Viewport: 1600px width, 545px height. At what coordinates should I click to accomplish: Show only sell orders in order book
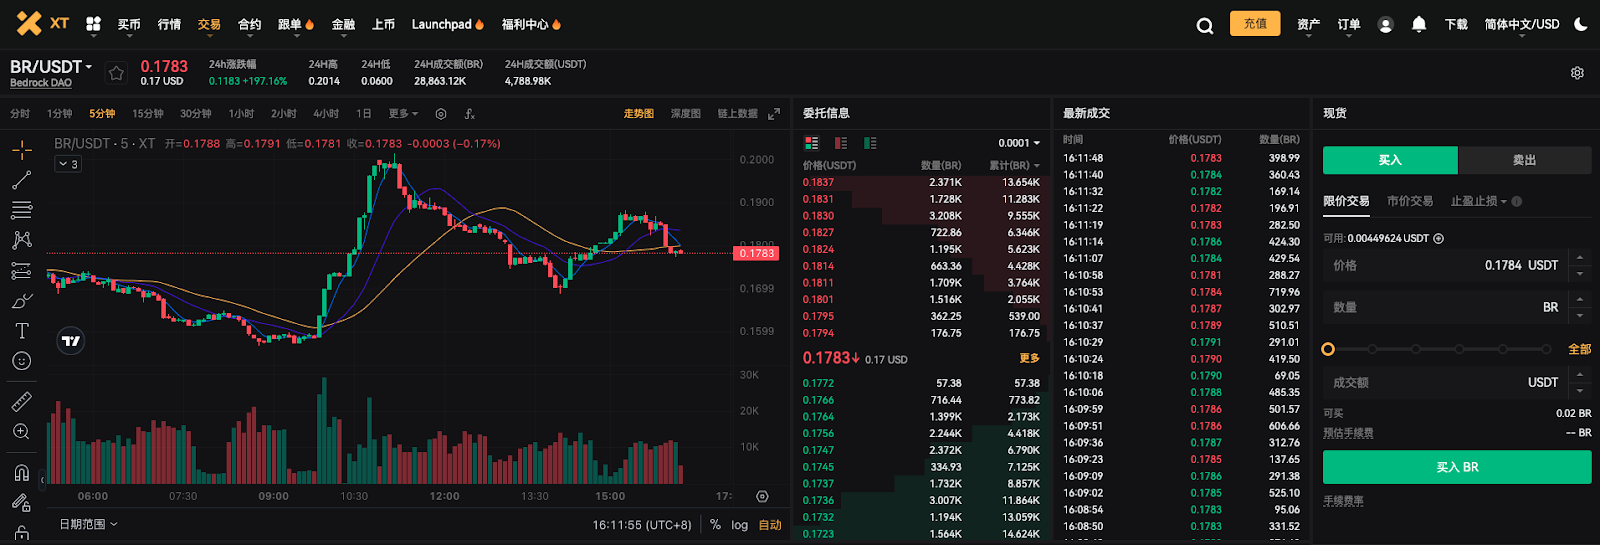[x=841, y=143]
